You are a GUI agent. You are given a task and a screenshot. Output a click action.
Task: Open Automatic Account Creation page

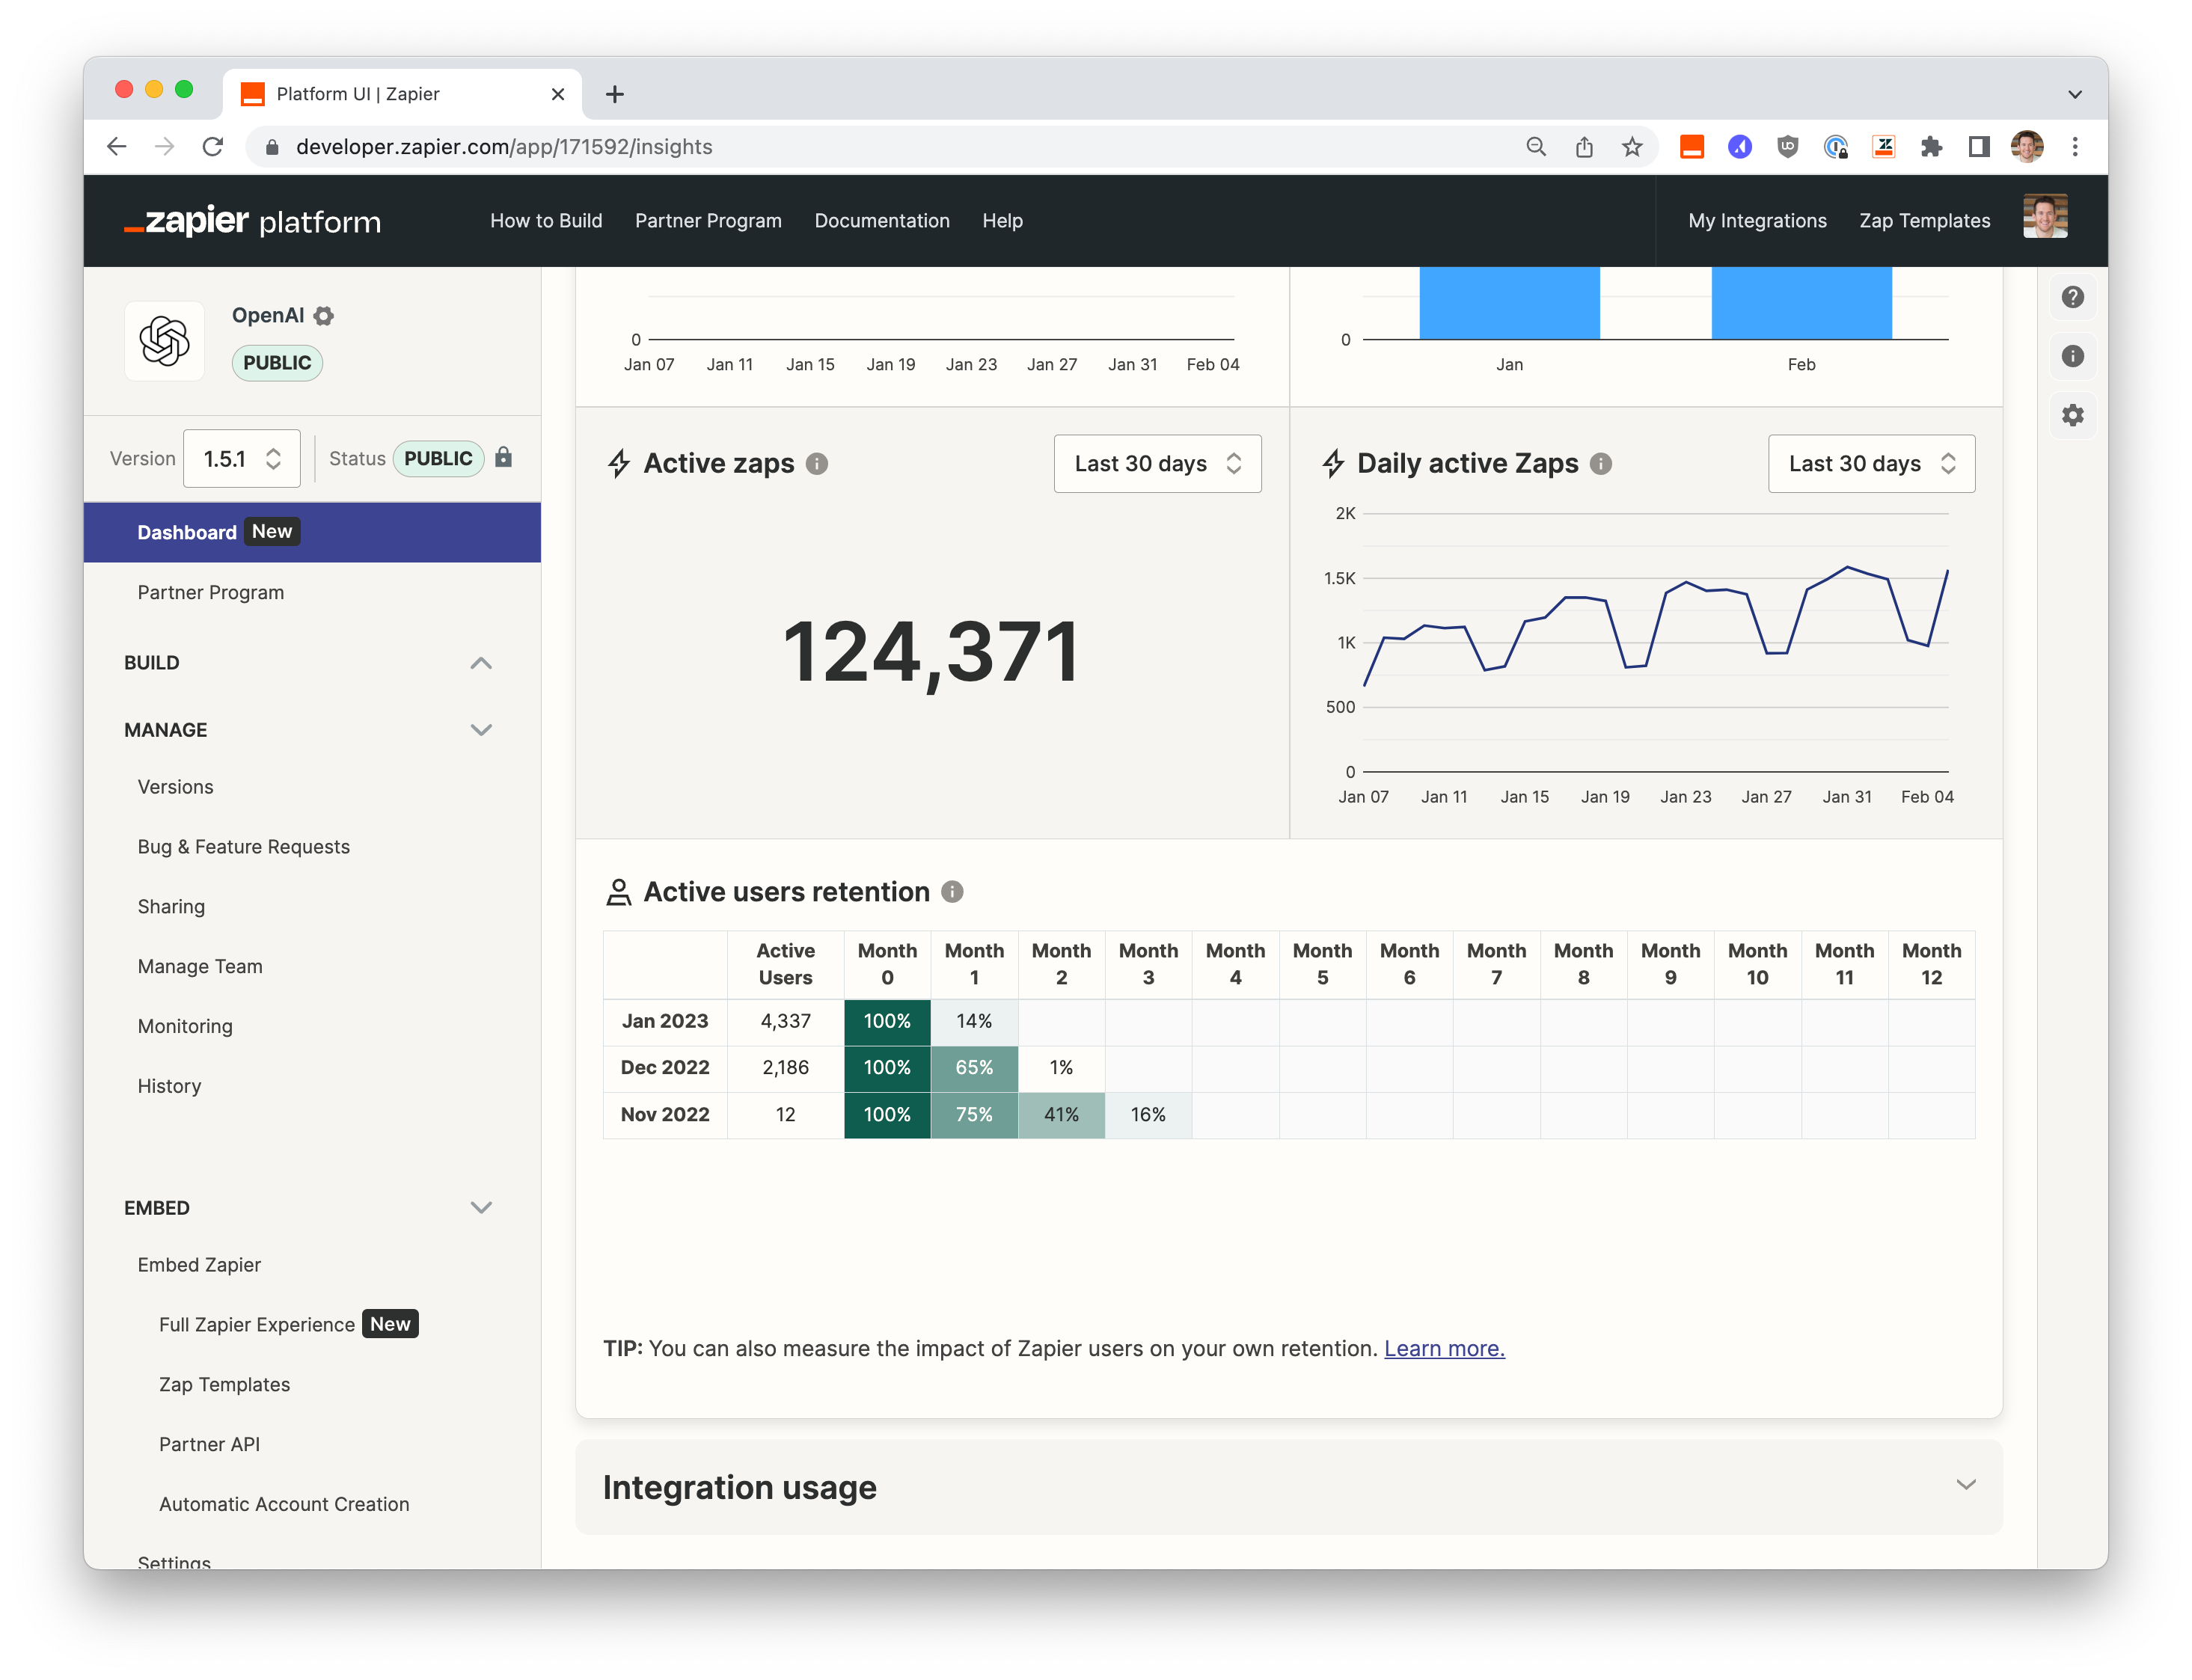(284, 1504)
